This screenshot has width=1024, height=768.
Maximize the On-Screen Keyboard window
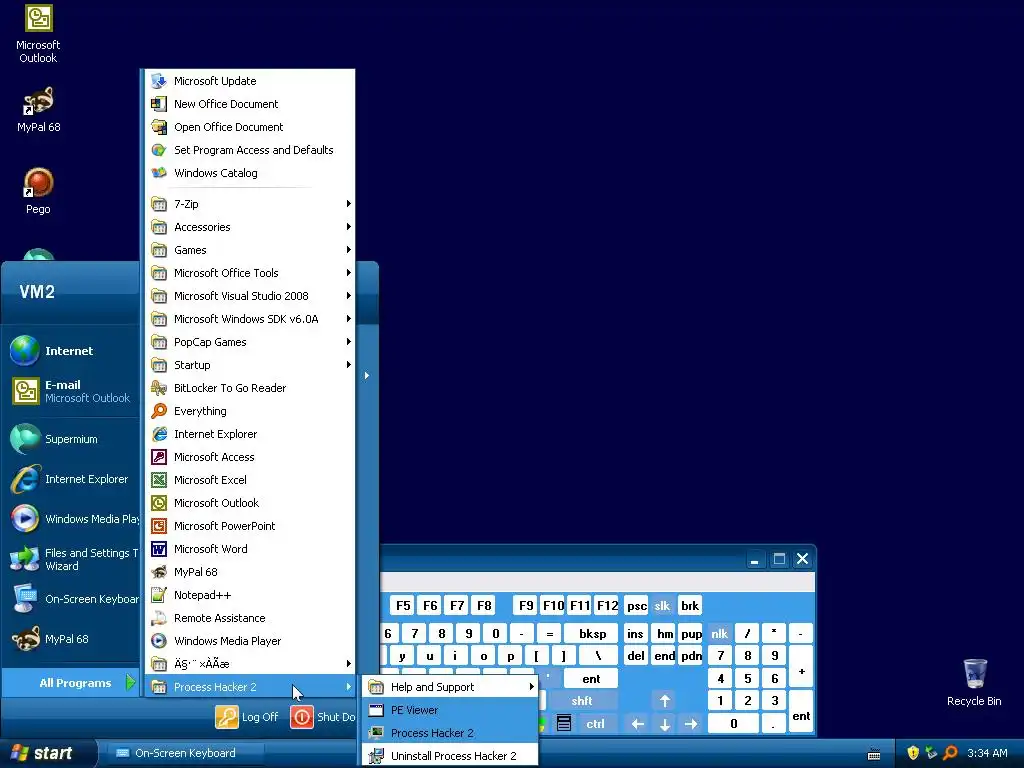pyautogui.click(x=778, y=559)
